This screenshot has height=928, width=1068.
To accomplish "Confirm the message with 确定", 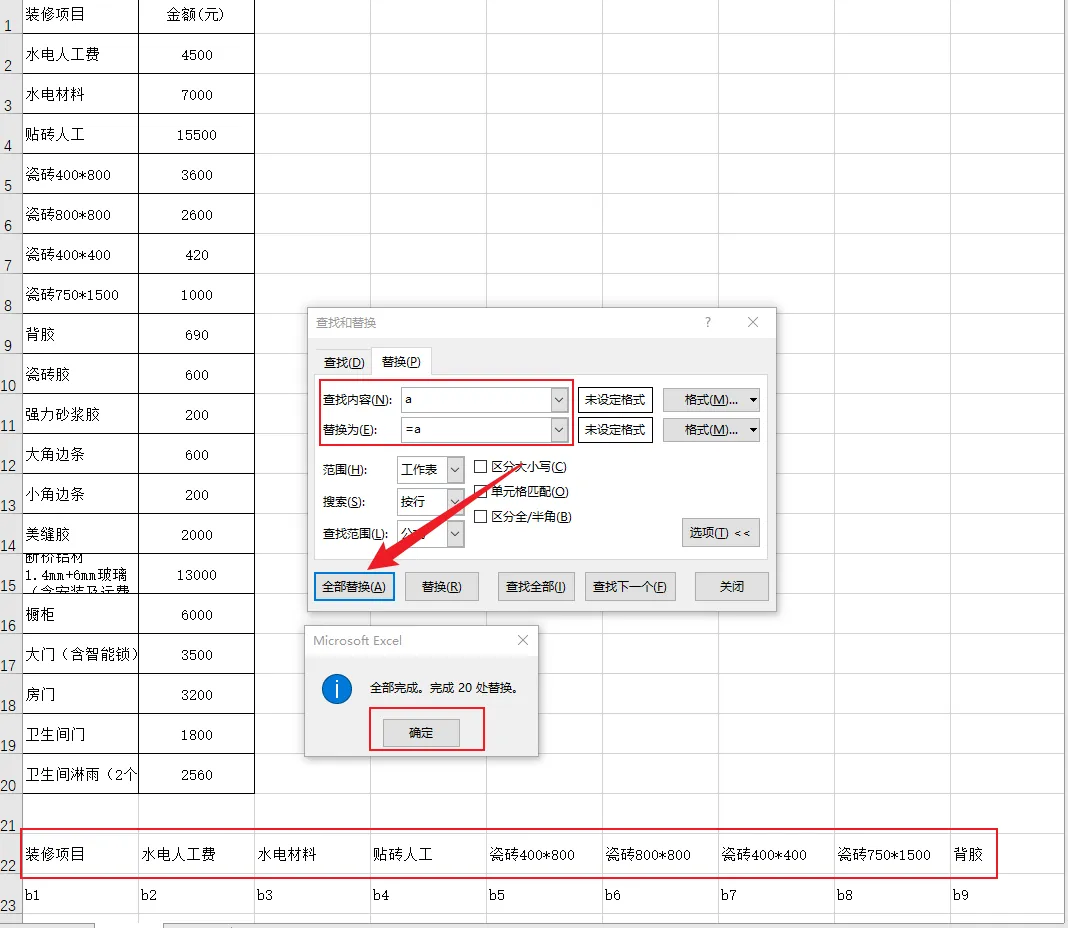I will (421, 733).
